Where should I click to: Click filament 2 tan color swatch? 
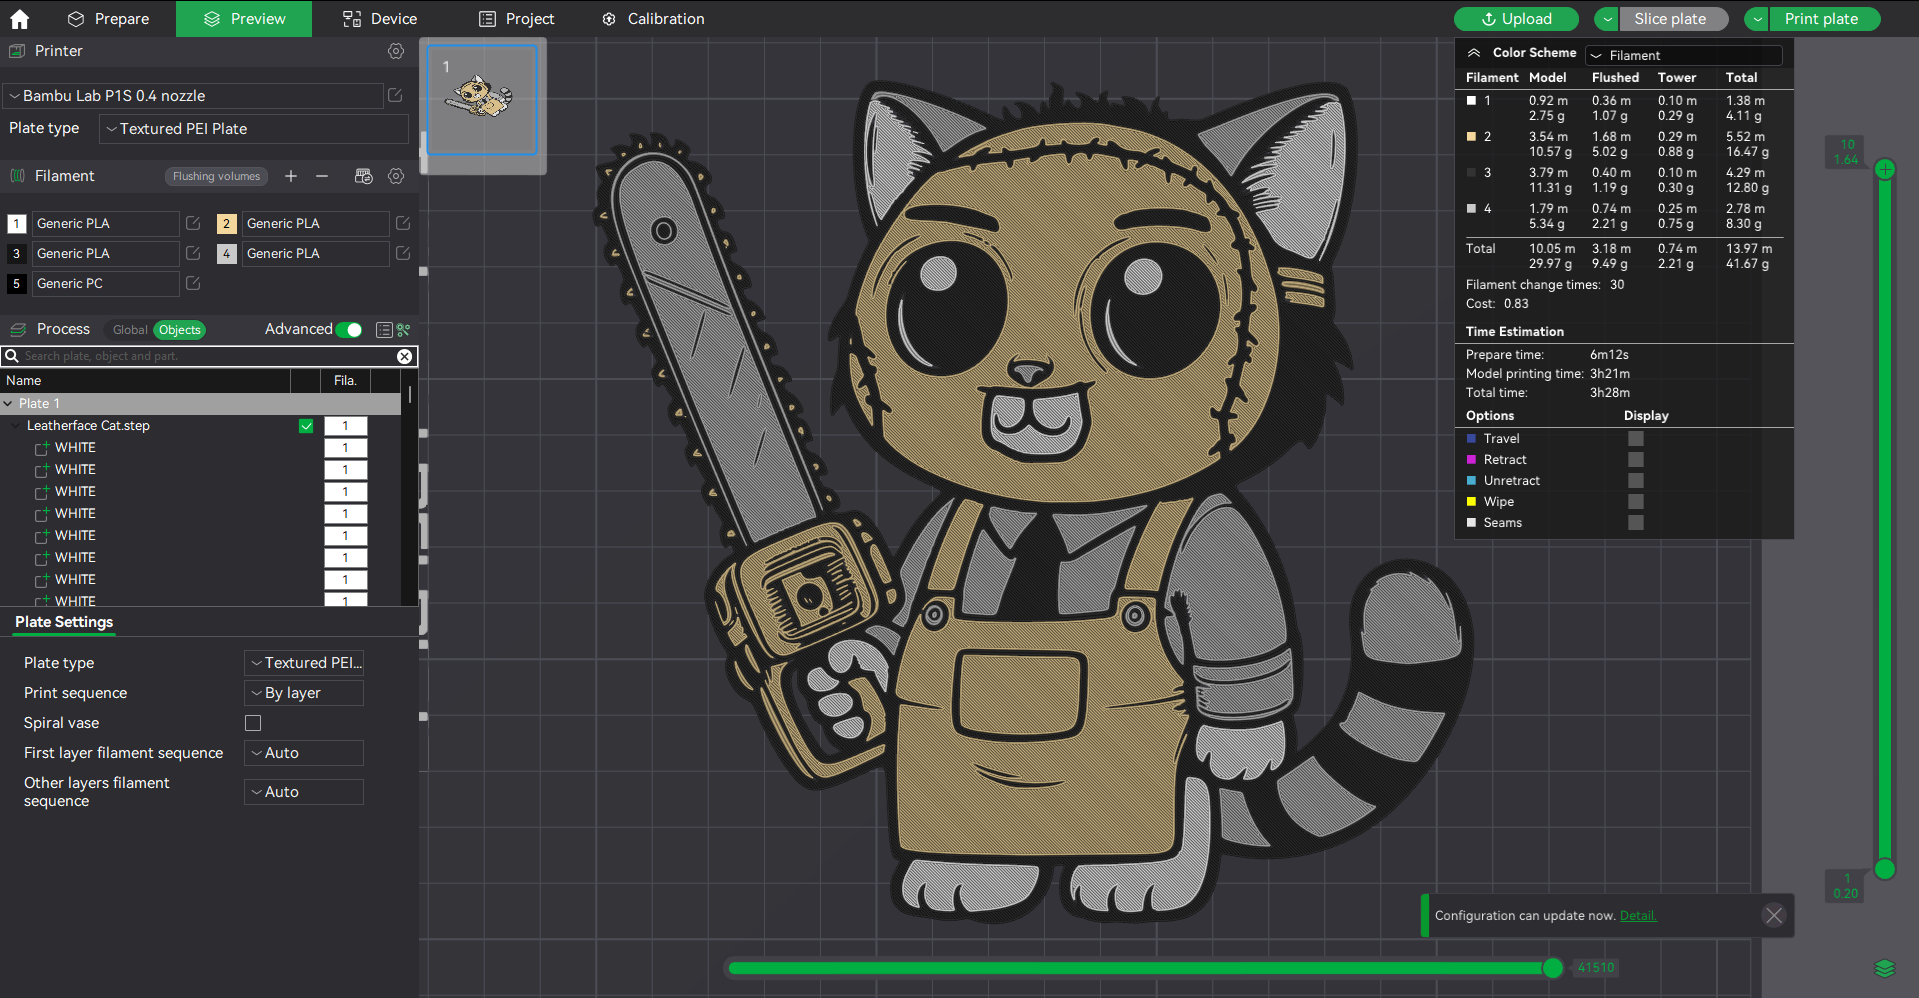(x=227, y=224)
